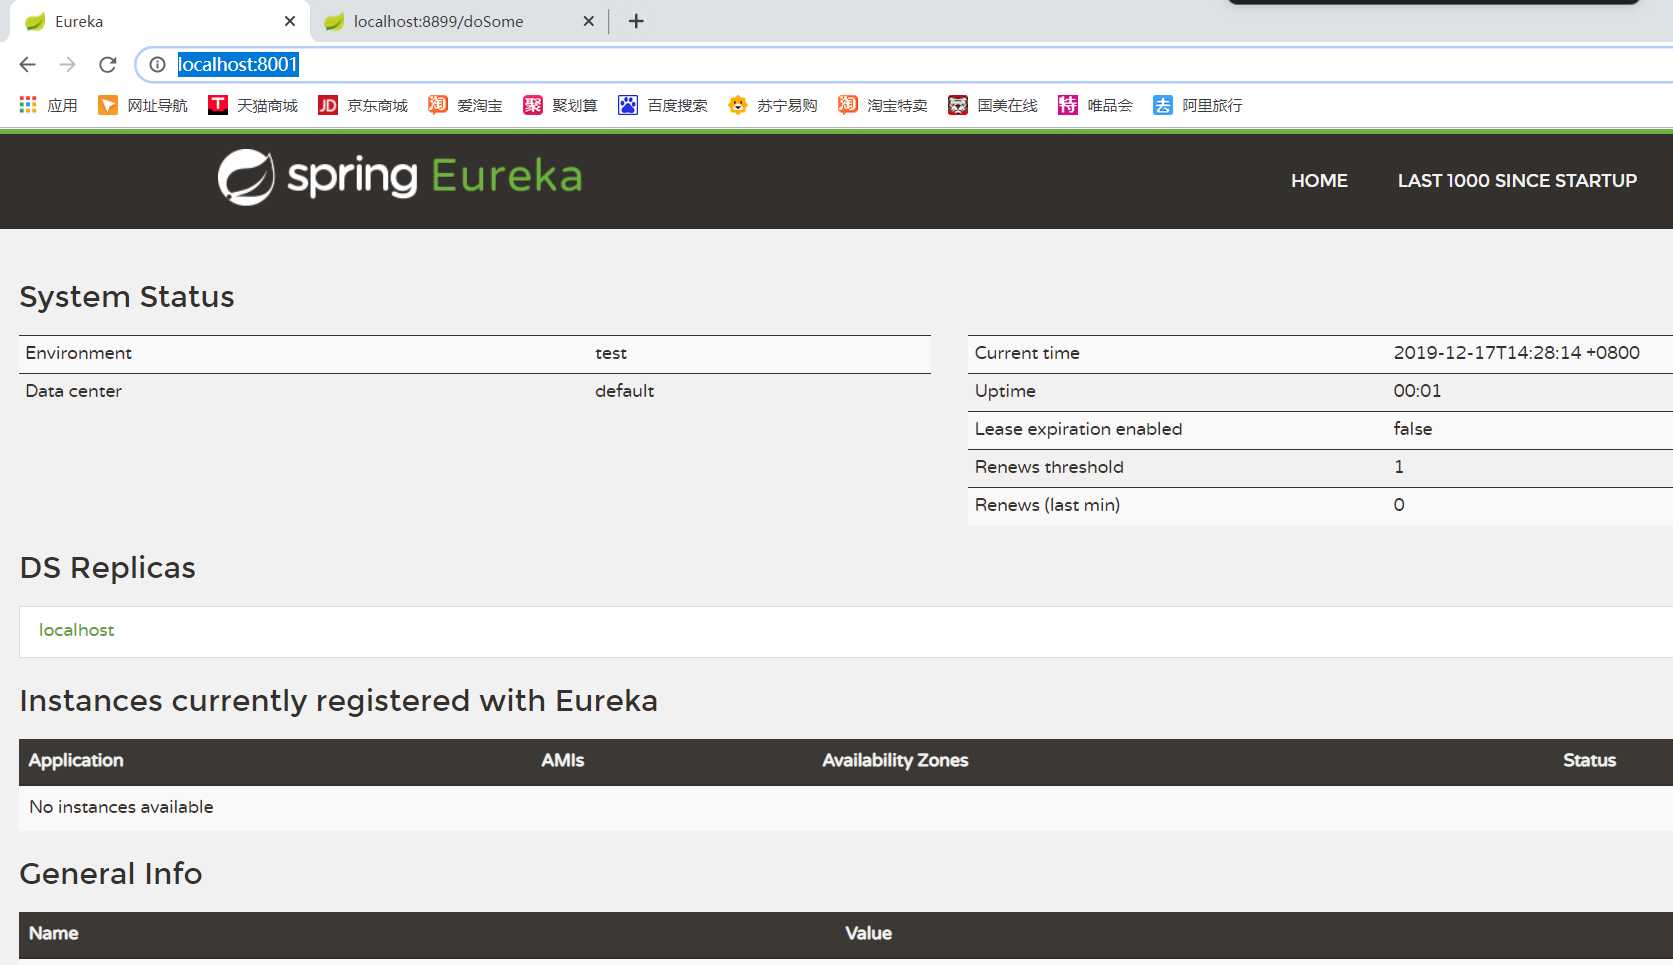The height and width of the screenshot is (965, 1673).
Task: Open the 天猫商城 bookmark
Action: tap(253, 105)
